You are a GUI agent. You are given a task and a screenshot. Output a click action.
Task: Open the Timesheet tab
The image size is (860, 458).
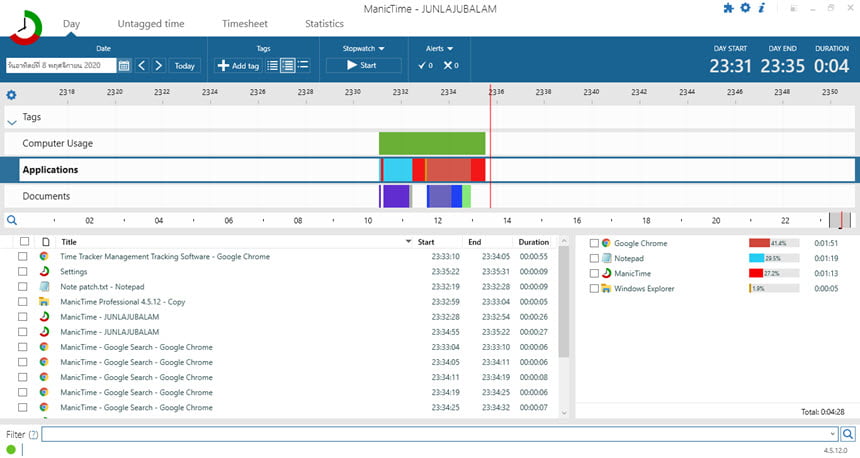[245, 24]
